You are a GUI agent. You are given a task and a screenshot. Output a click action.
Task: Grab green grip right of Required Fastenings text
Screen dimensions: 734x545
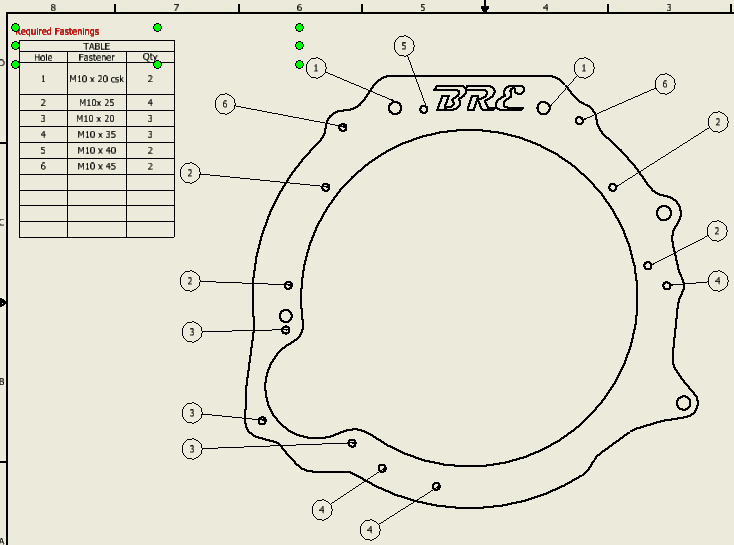[158, 28]
